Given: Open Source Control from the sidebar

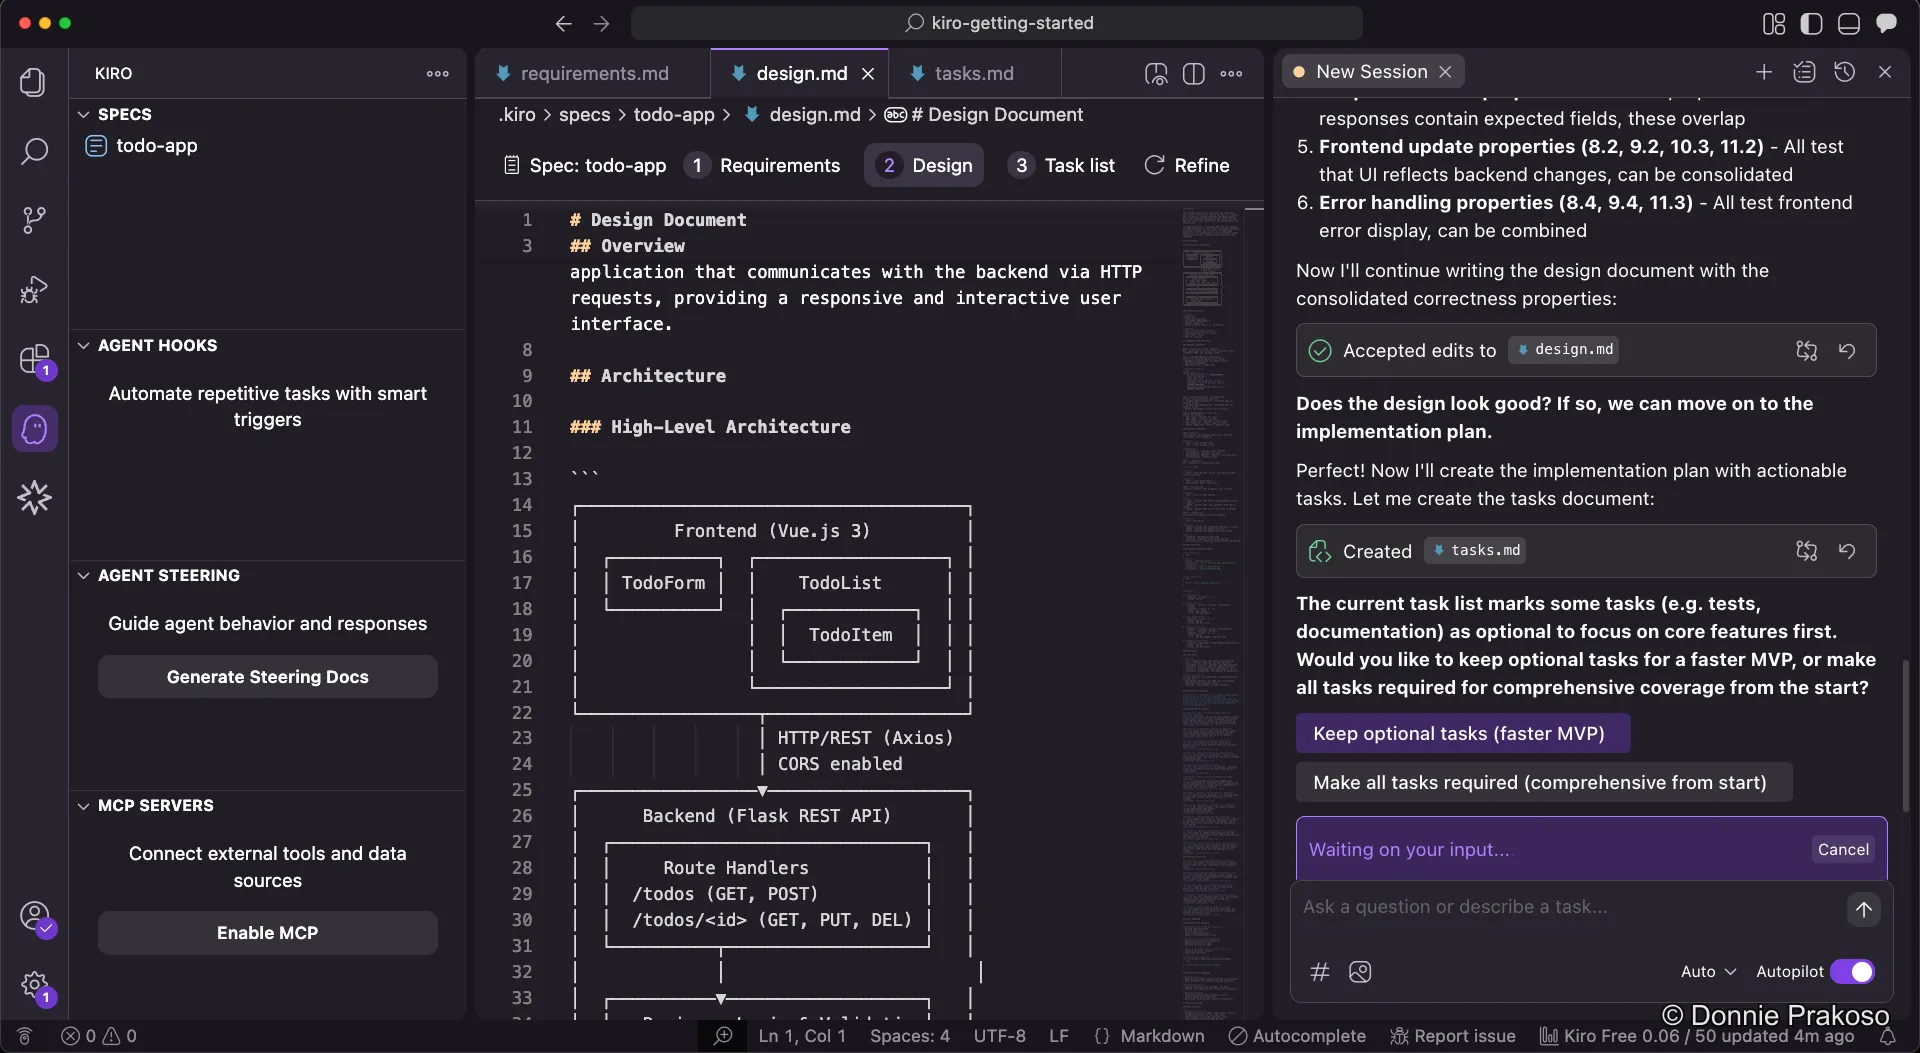Looking at the screenshot, I should pos(34,219).
